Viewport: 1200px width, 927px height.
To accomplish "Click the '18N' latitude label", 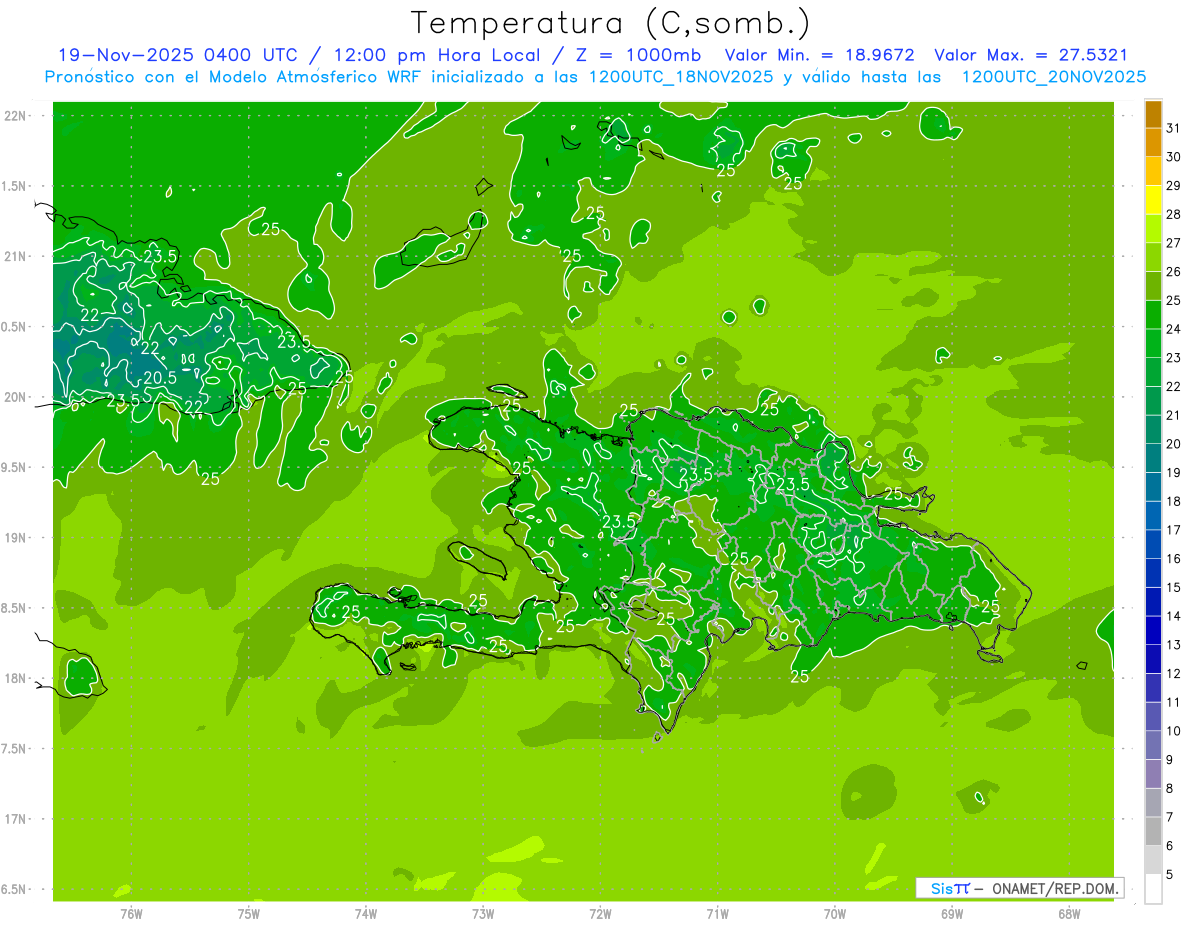I will [x=16, y=678].
